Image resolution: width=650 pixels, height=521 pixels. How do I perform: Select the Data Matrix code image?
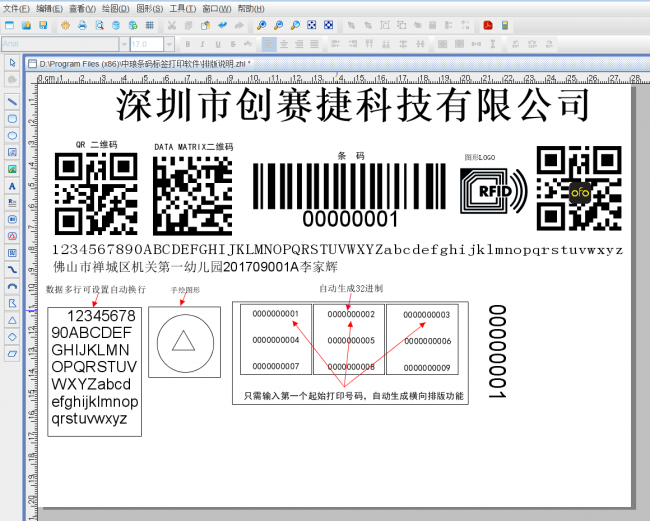(x=192, y=196)
